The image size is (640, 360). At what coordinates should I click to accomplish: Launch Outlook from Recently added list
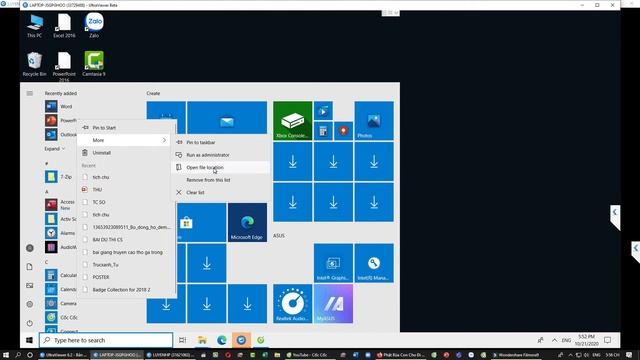(x=60, y=134)
